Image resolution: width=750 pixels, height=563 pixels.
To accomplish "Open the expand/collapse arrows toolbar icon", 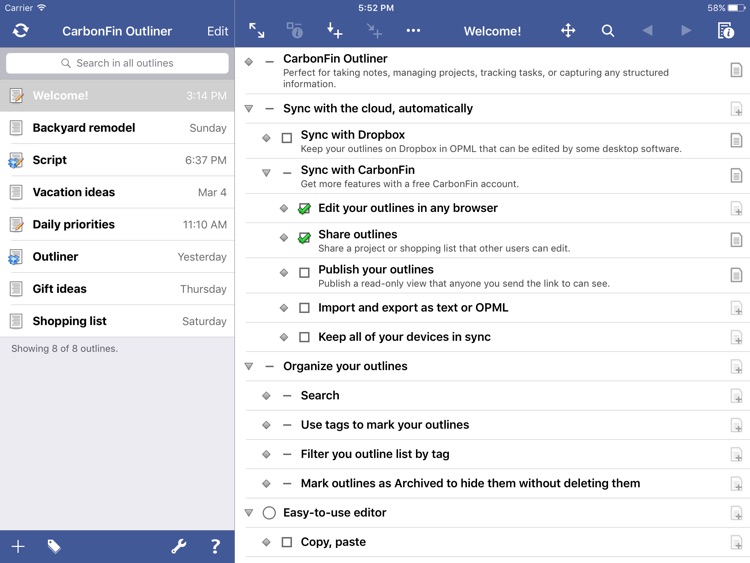I will [257, 31].
